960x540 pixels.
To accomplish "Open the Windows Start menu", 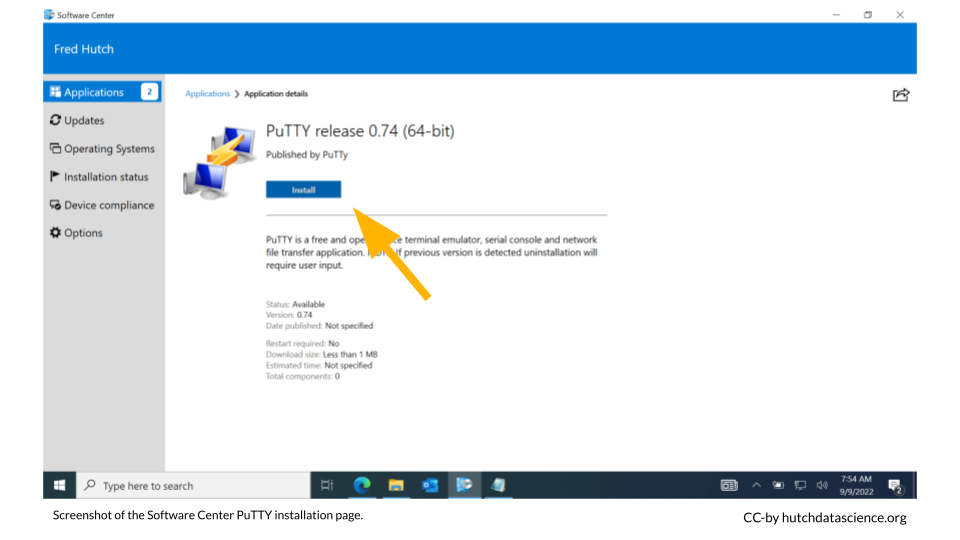I will (59, 486).
